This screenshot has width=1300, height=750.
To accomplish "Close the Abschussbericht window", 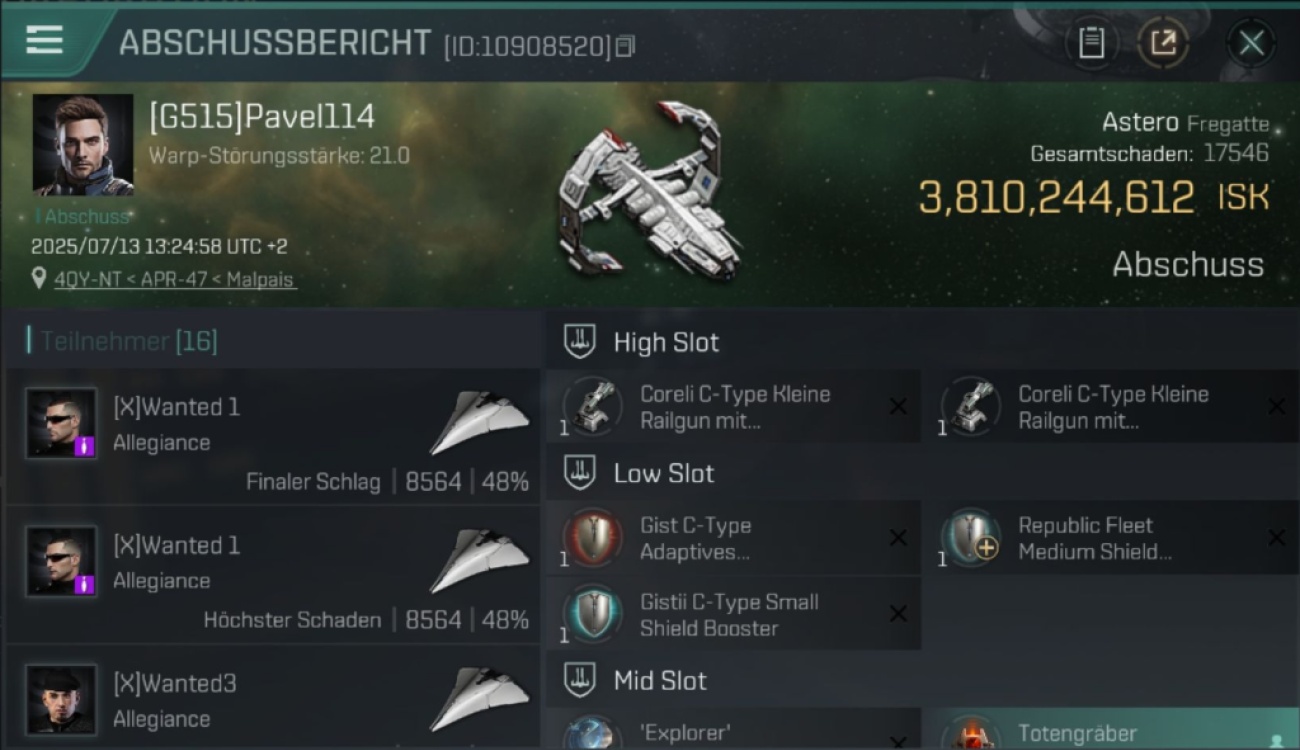I will tap(1251, 43).
